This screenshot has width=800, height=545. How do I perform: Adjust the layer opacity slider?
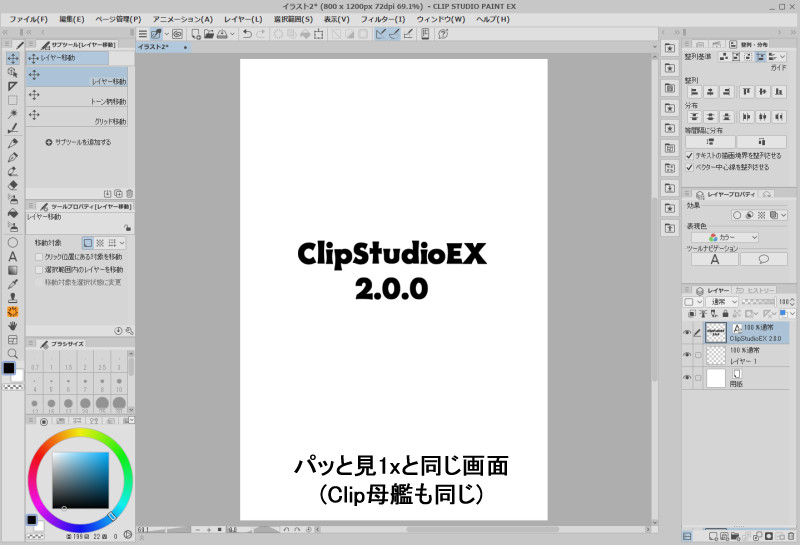(758, 302)
